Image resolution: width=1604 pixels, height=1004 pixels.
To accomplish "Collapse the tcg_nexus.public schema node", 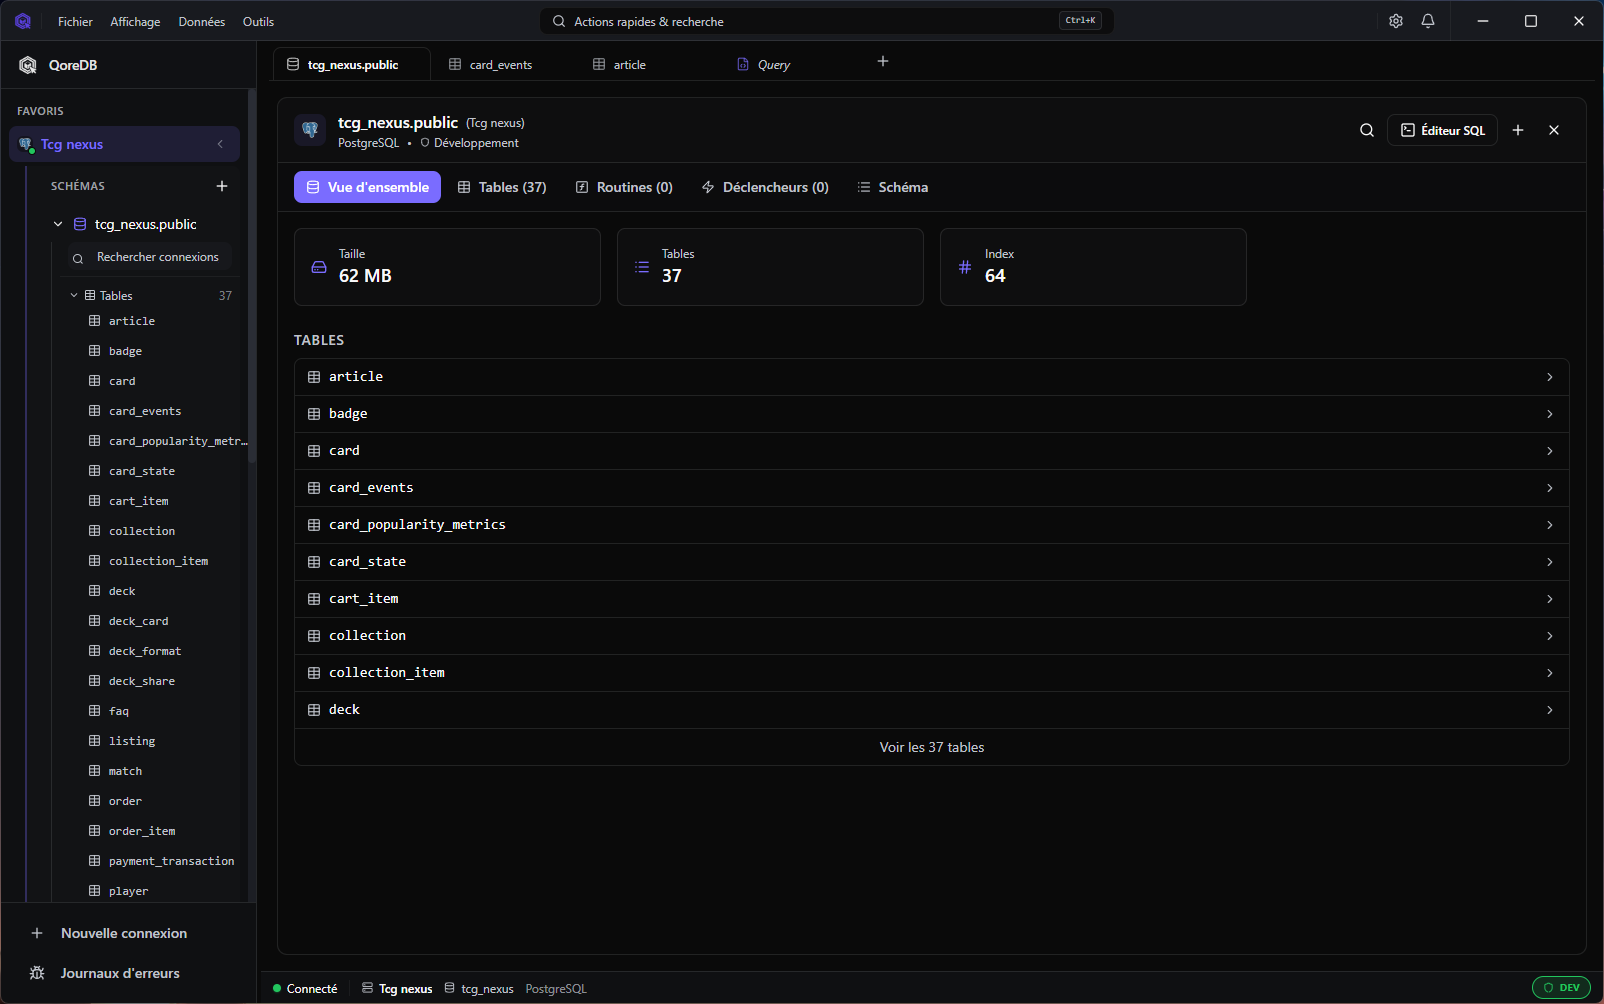I will [x=58, y=224].
